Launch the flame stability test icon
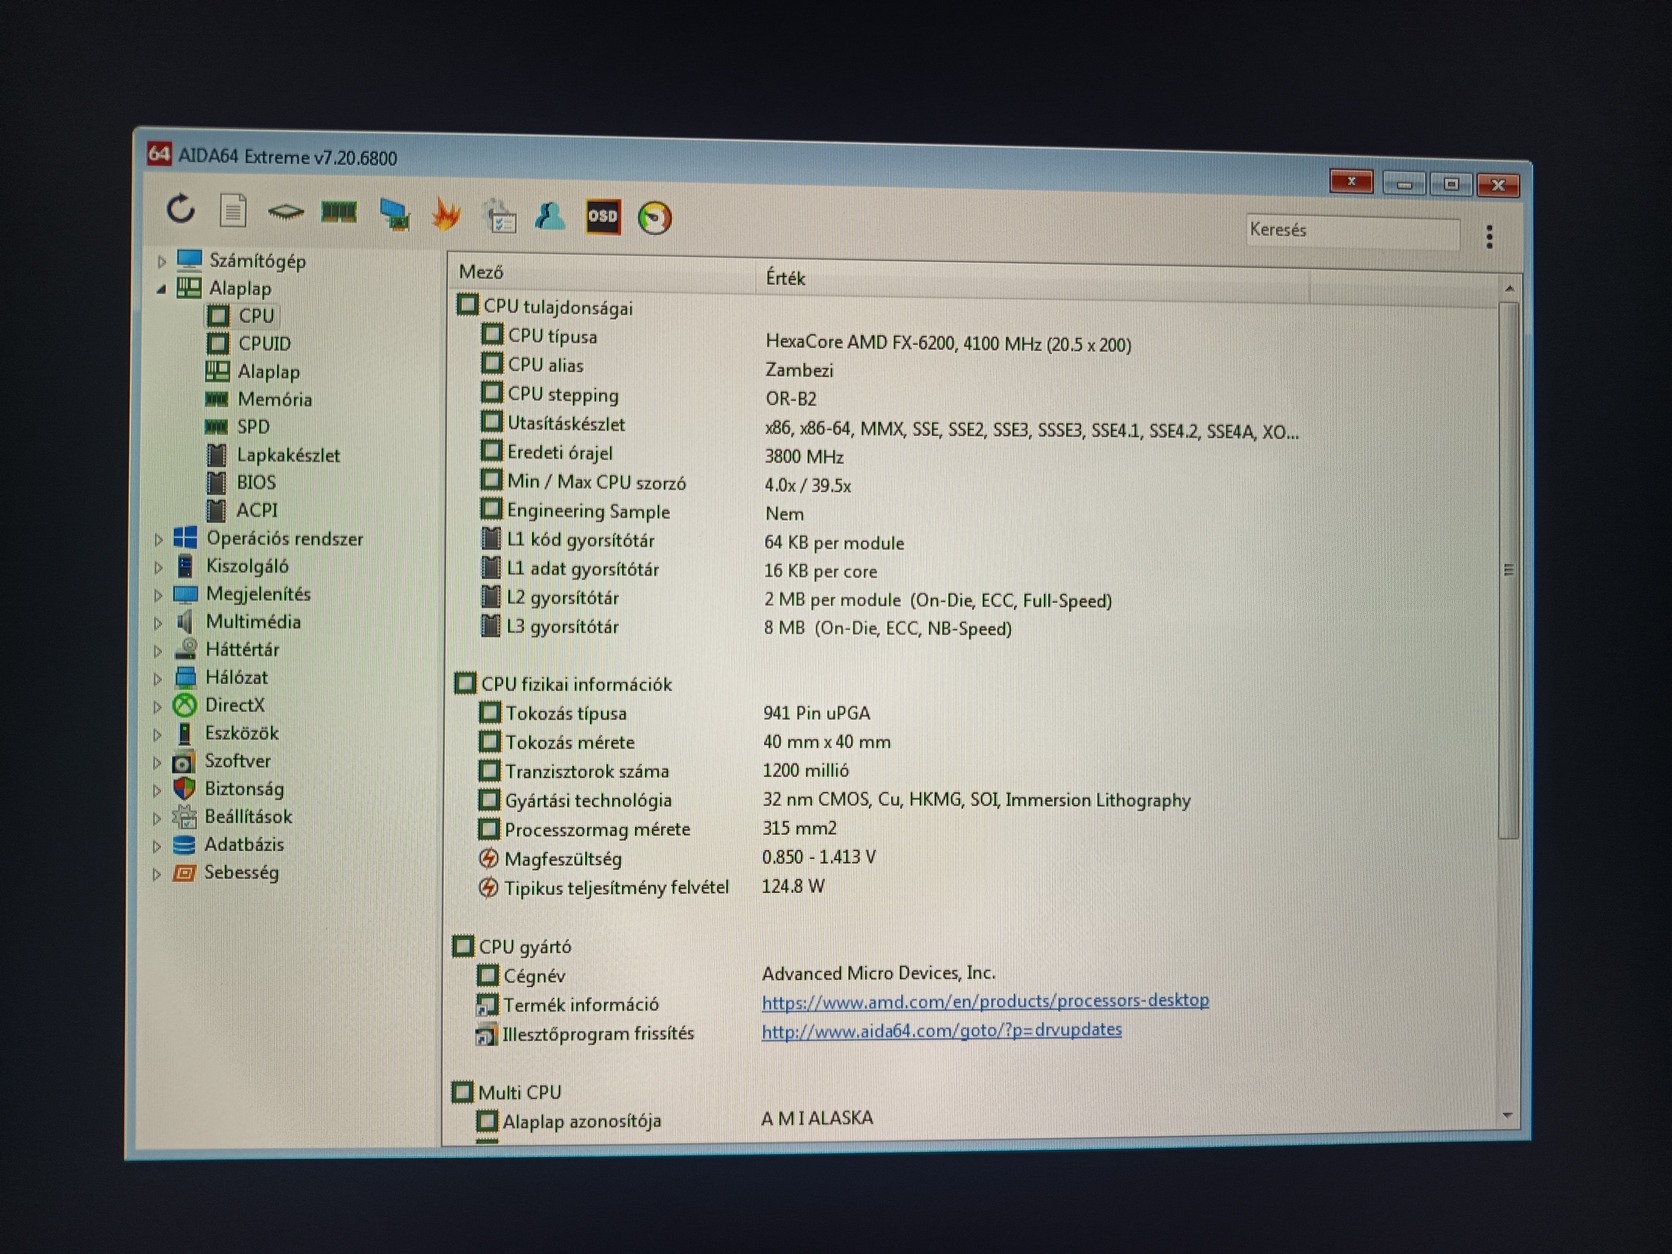The height and width of the screenshot is (1254, 1672). pyautogui.click(x=446, y=214)
